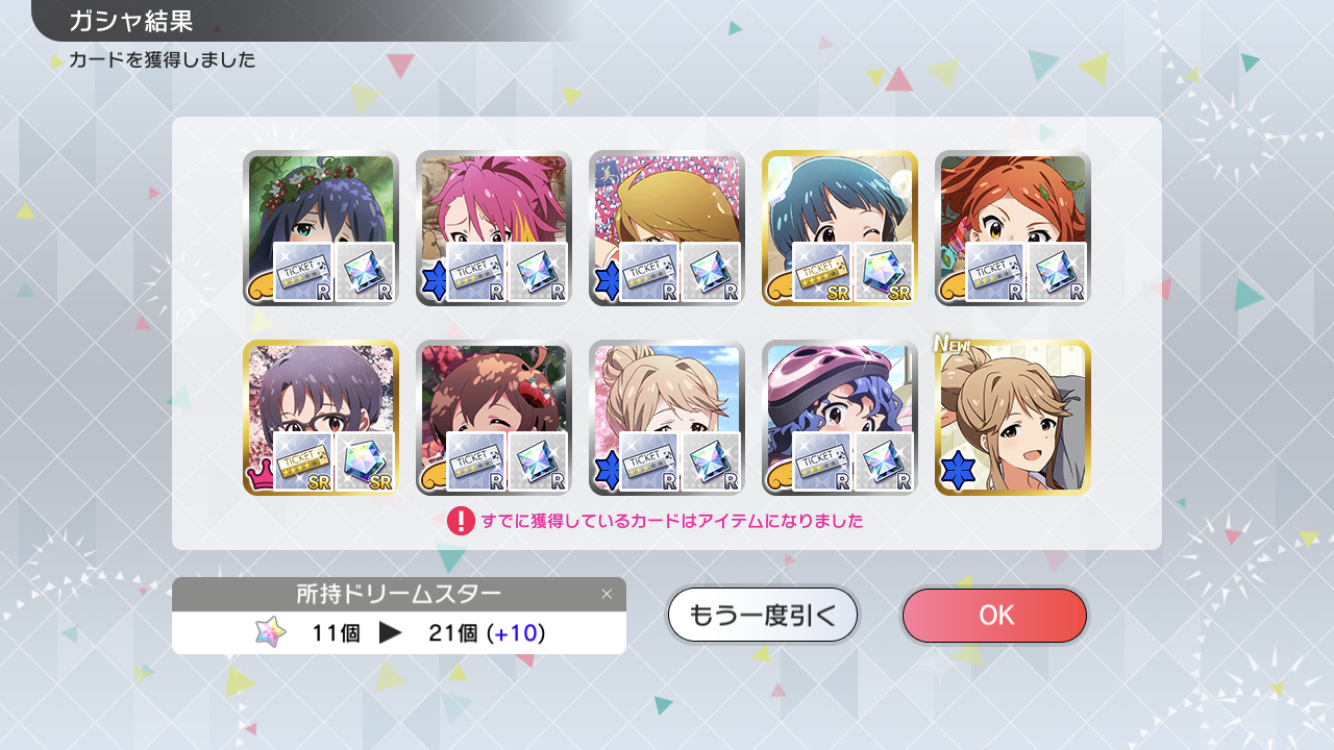Viewport: 1334px width, 750px height.
Task: Select the pink bicycle helmet idol card
Action: pos(840,418)
